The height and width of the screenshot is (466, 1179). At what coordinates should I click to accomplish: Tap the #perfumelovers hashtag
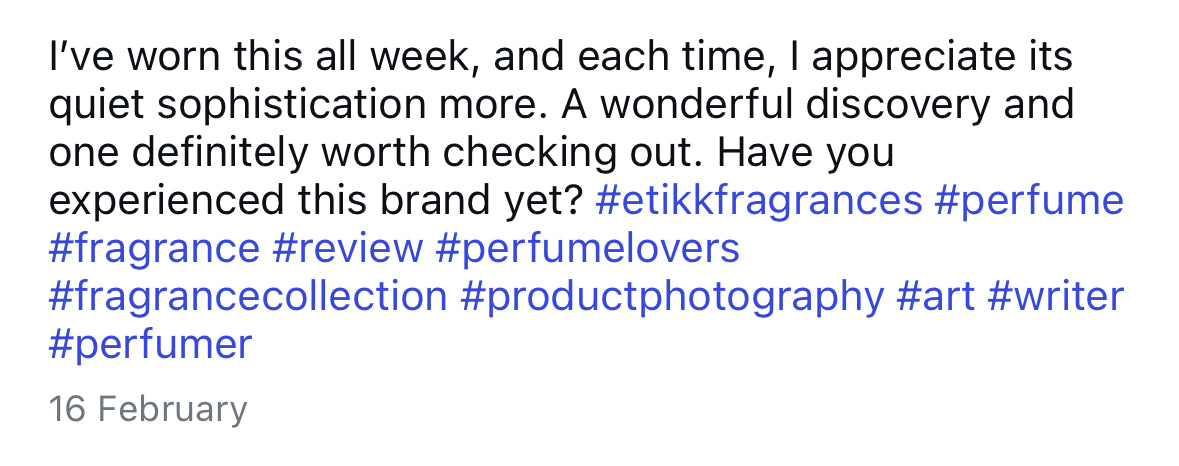point(587,249)
